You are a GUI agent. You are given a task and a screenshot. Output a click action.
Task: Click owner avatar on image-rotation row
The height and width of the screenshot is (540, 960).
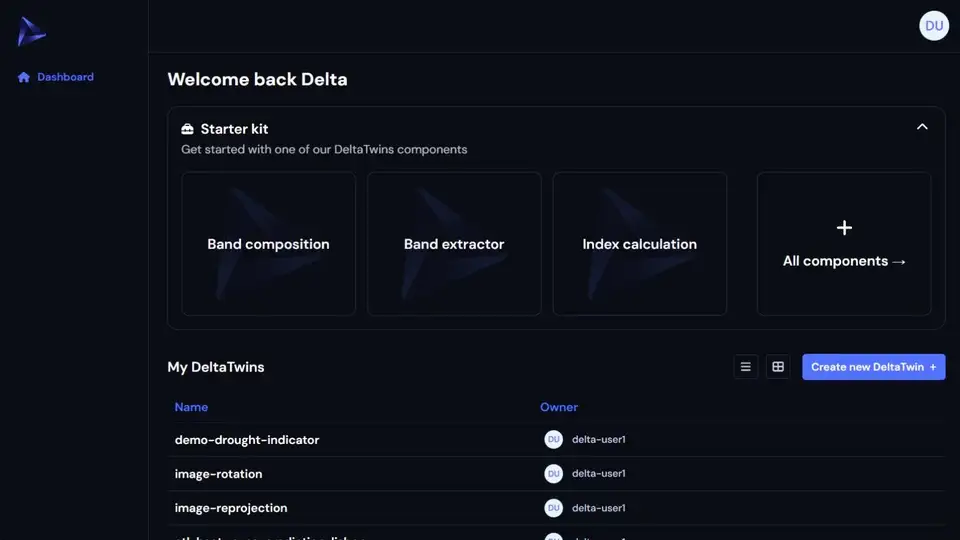coord(553,474)
